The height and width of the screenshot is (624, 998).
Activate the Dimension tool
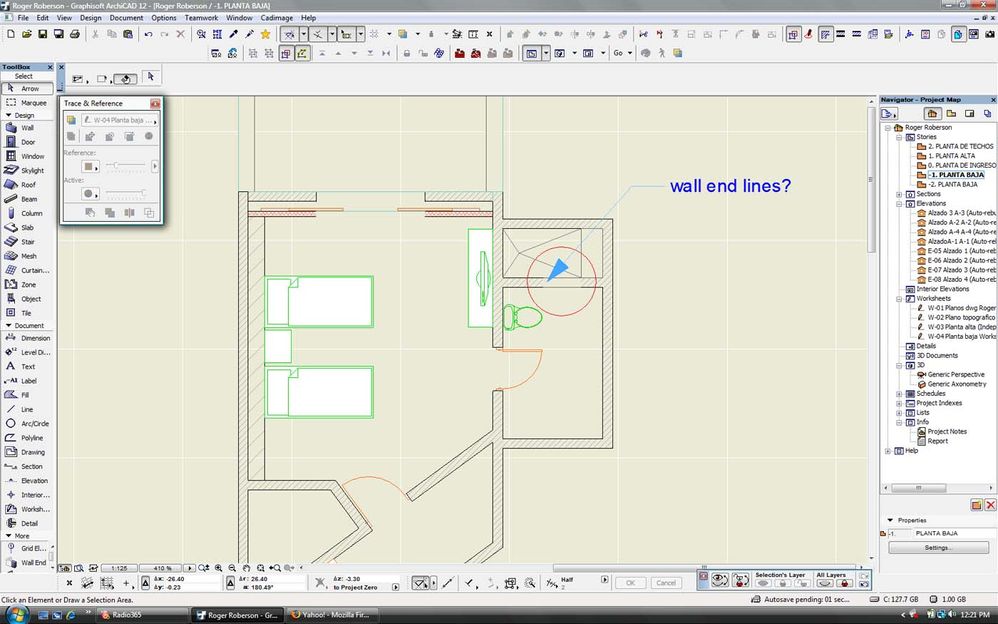pyautogui.click(x=34, y=338)
